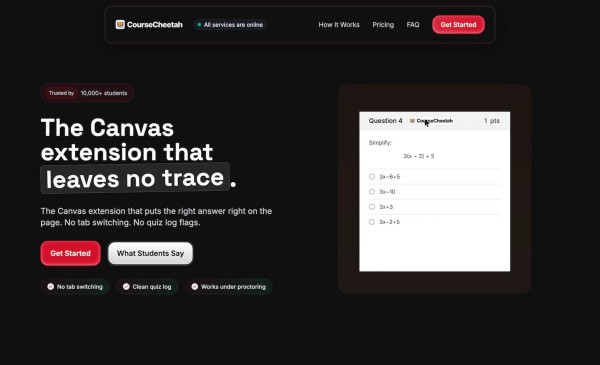This screenshot has height=365, width=600.
Task: Open the Pricing nav link
Action: (x=383, y=24)
